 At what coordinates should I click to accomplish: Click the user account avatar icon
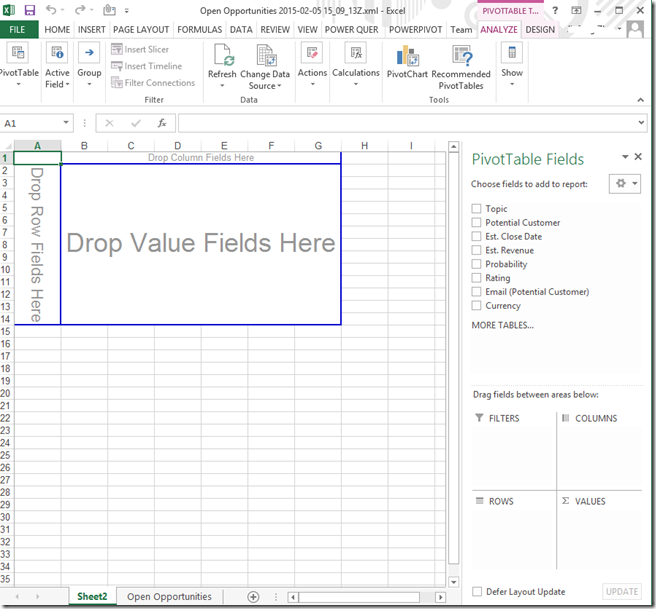635,30
